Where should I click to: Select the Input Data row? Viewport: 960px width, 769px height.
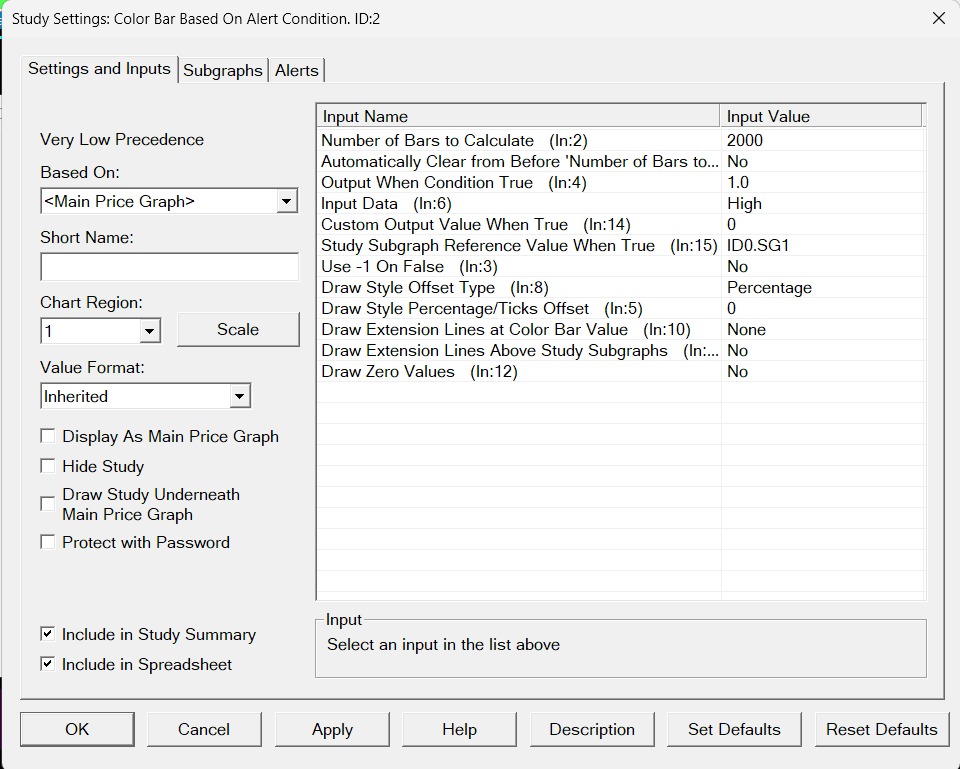(x=518, y=203)
